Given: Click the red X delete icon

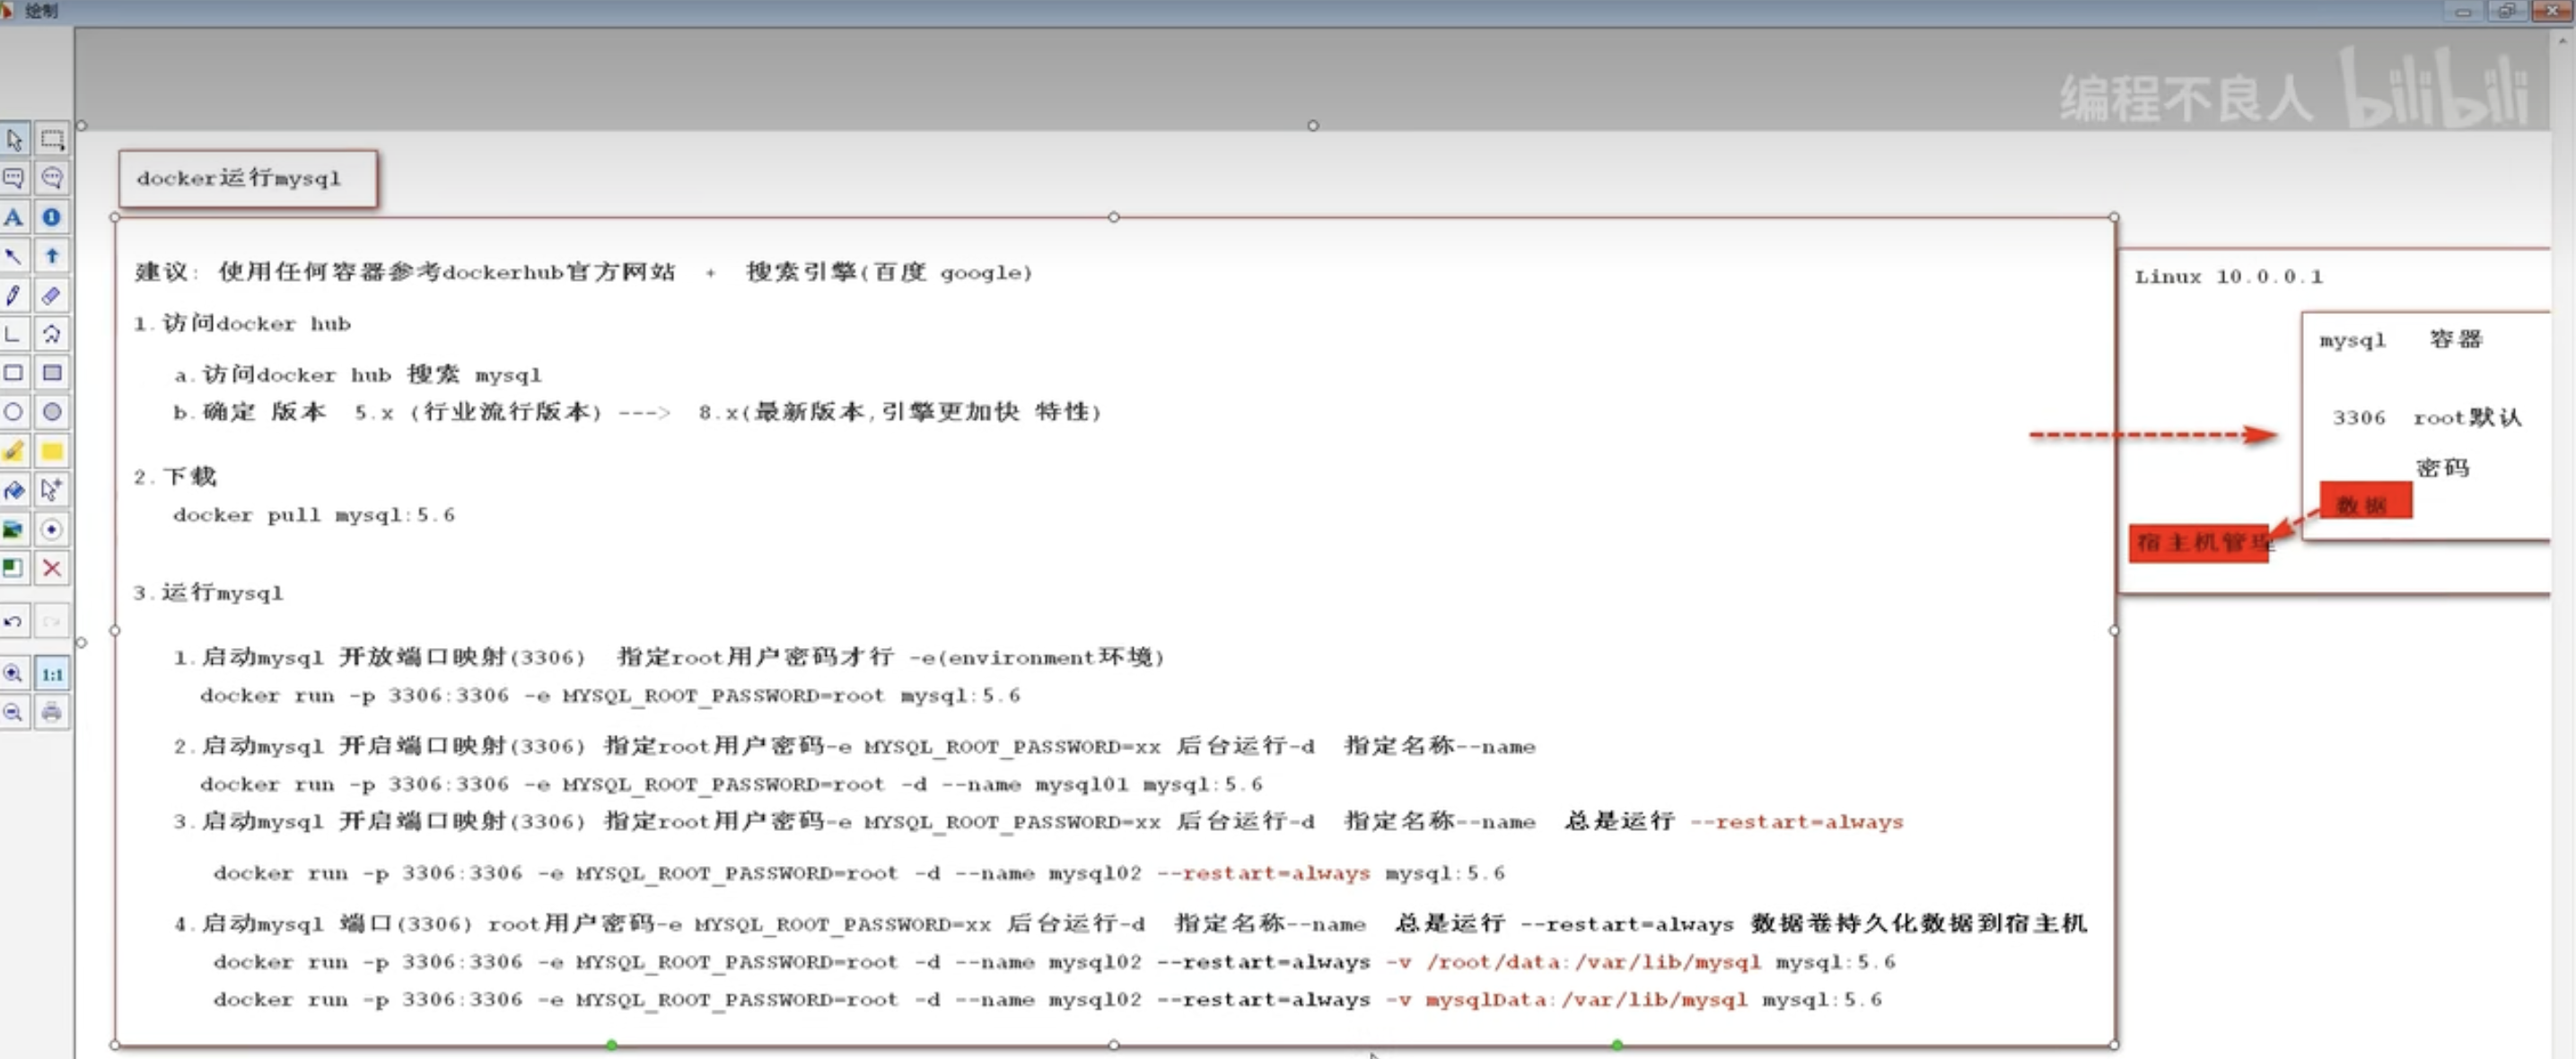Looking at the screenshot, I should pyautogui.click(x=52, y=568).
